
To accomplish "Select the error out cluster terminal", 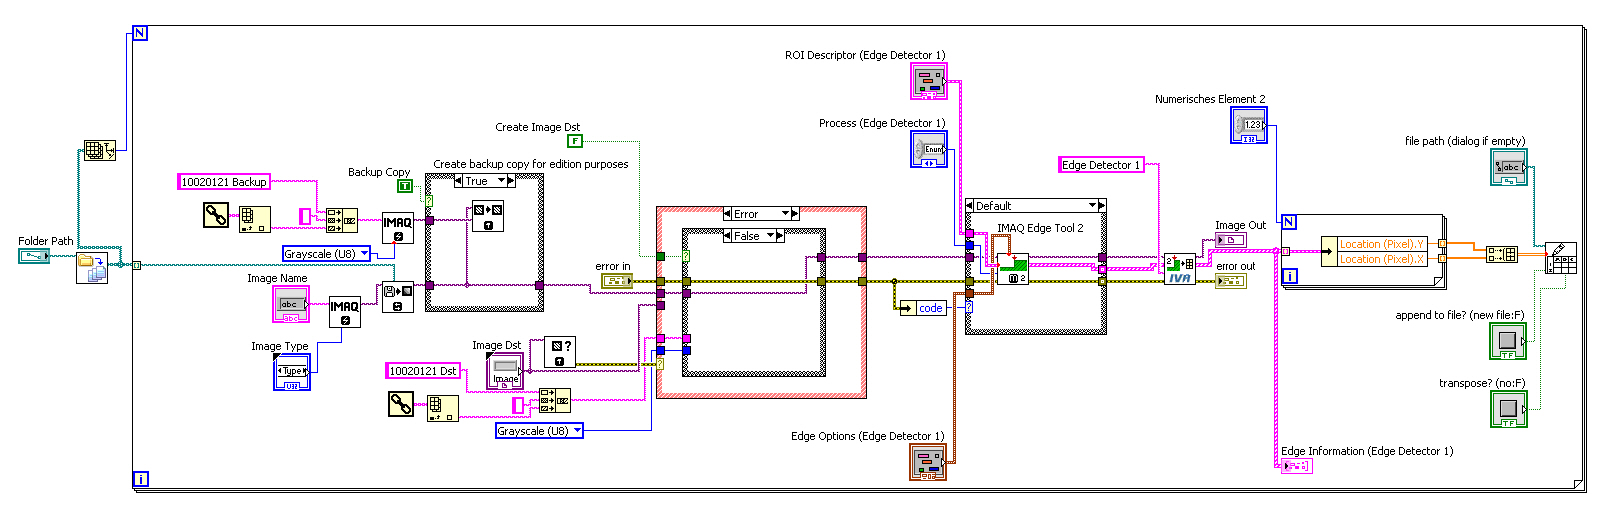I will (1231, 281).
